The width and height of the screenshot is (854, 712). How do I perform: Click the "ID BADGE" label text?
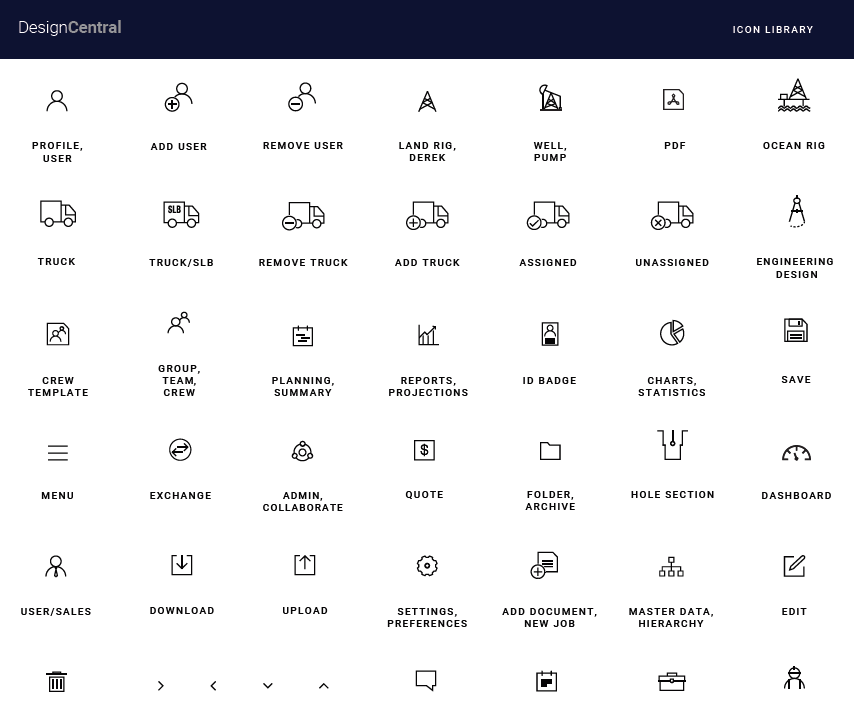[x=550, y=380]
